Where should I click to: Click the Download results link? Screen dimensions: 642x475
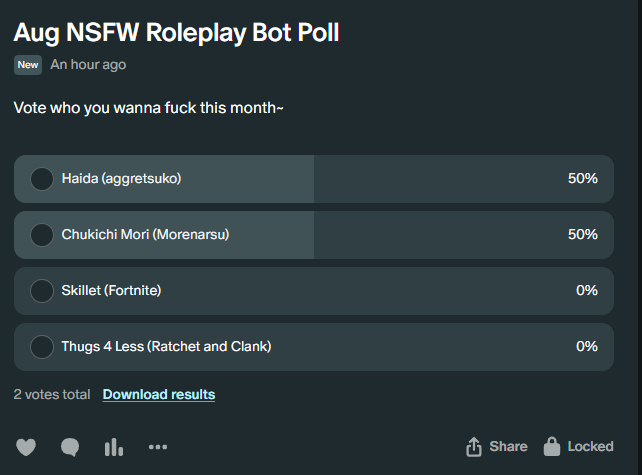click(159, 394)
